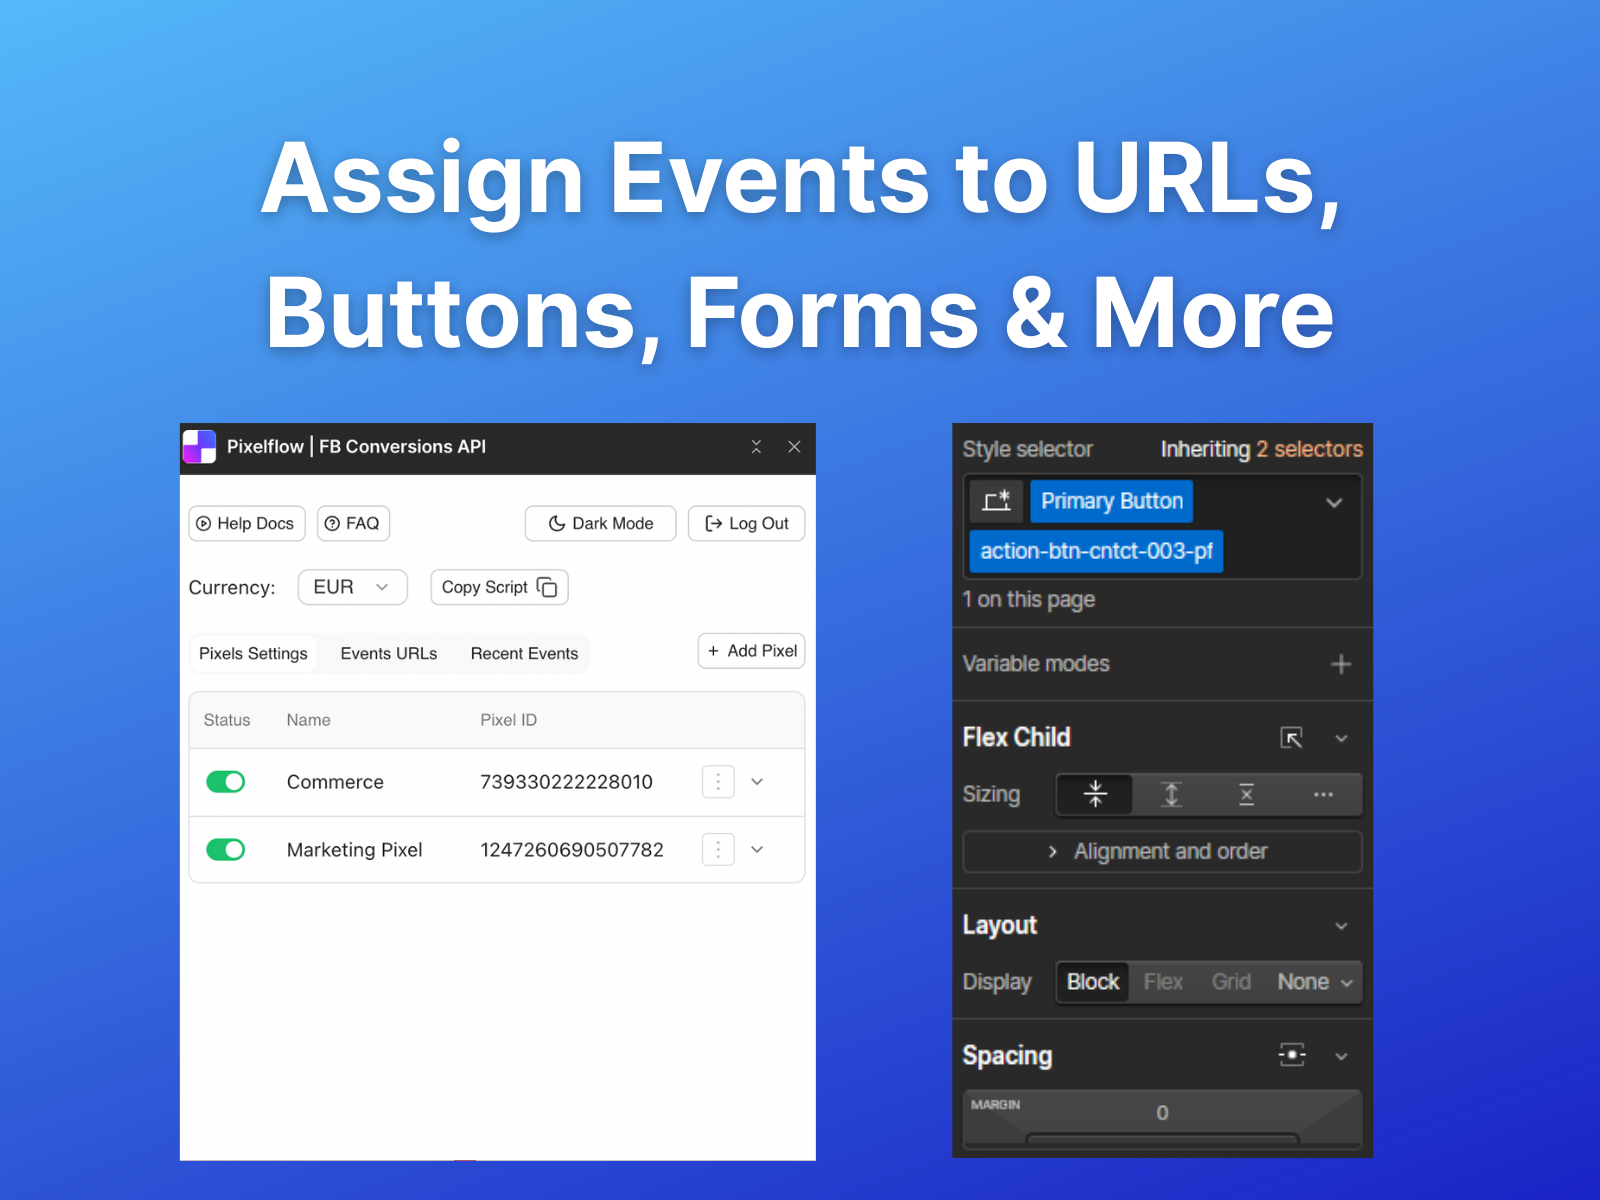Image resolution: width=1600 pixels, height=1200 pixels.
Task: Copy the tracking script
Action: coord(499,587)
